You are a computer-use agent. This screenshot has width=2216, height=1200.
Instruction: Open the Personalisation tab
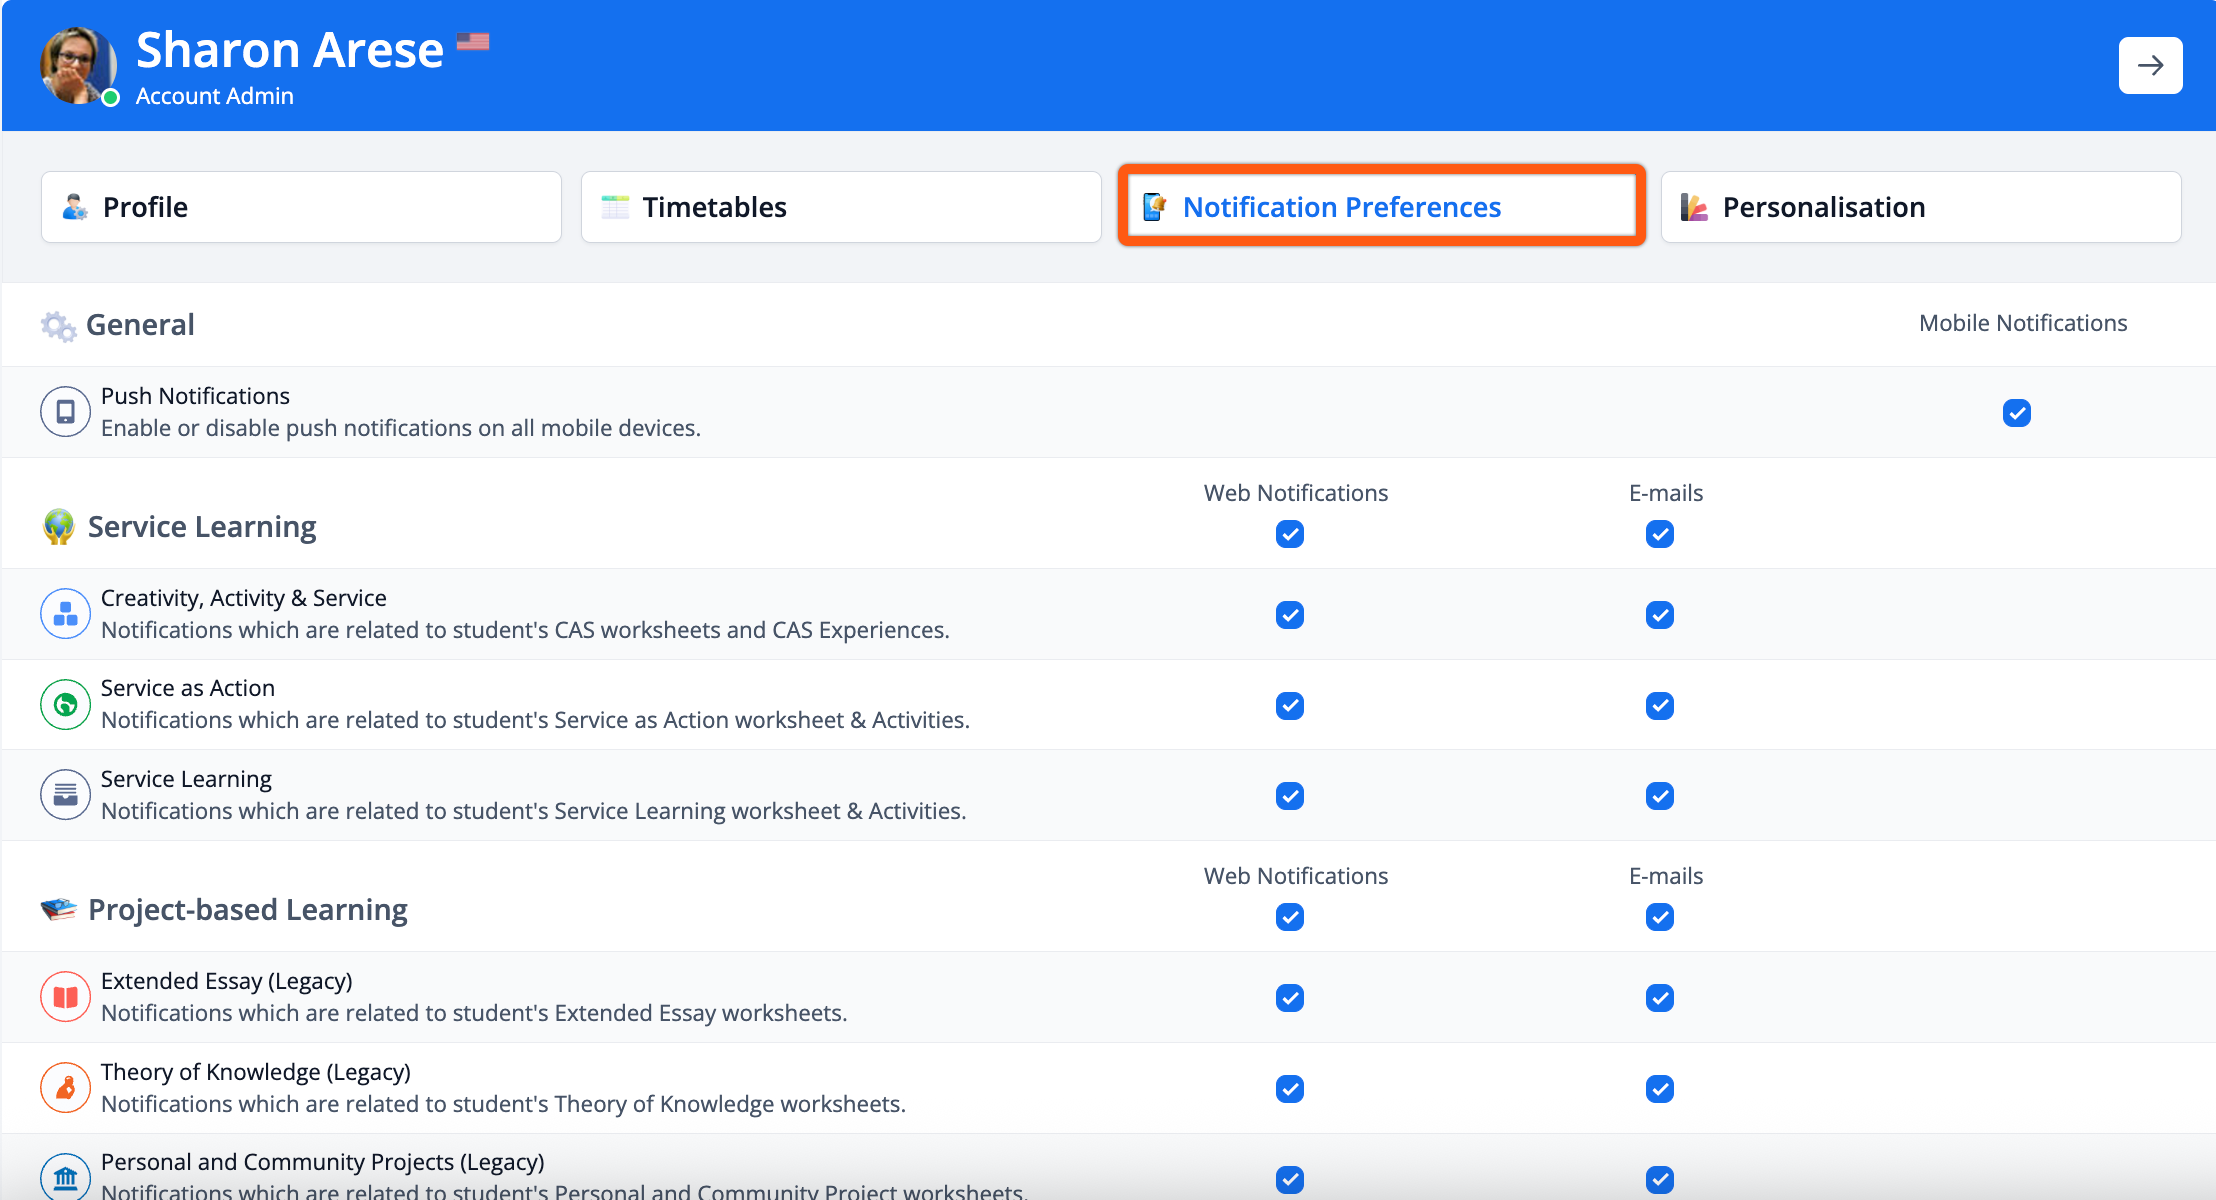[1920, 207]
